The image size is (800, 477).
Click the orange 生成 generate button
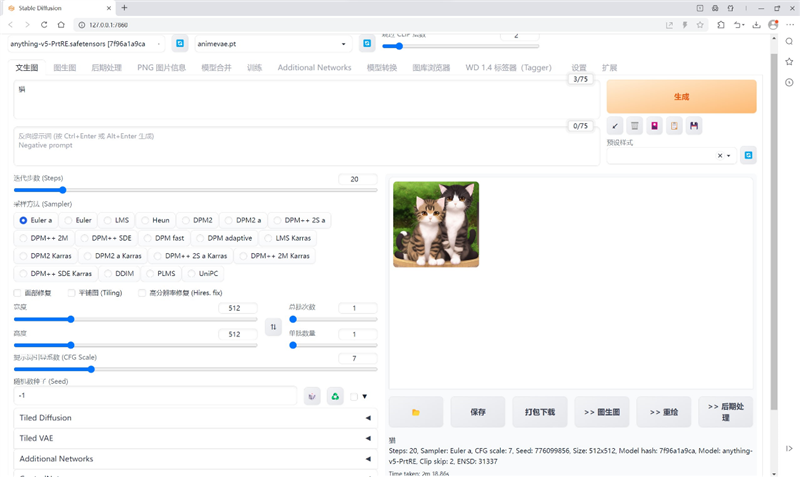click(x=681, y=96)
